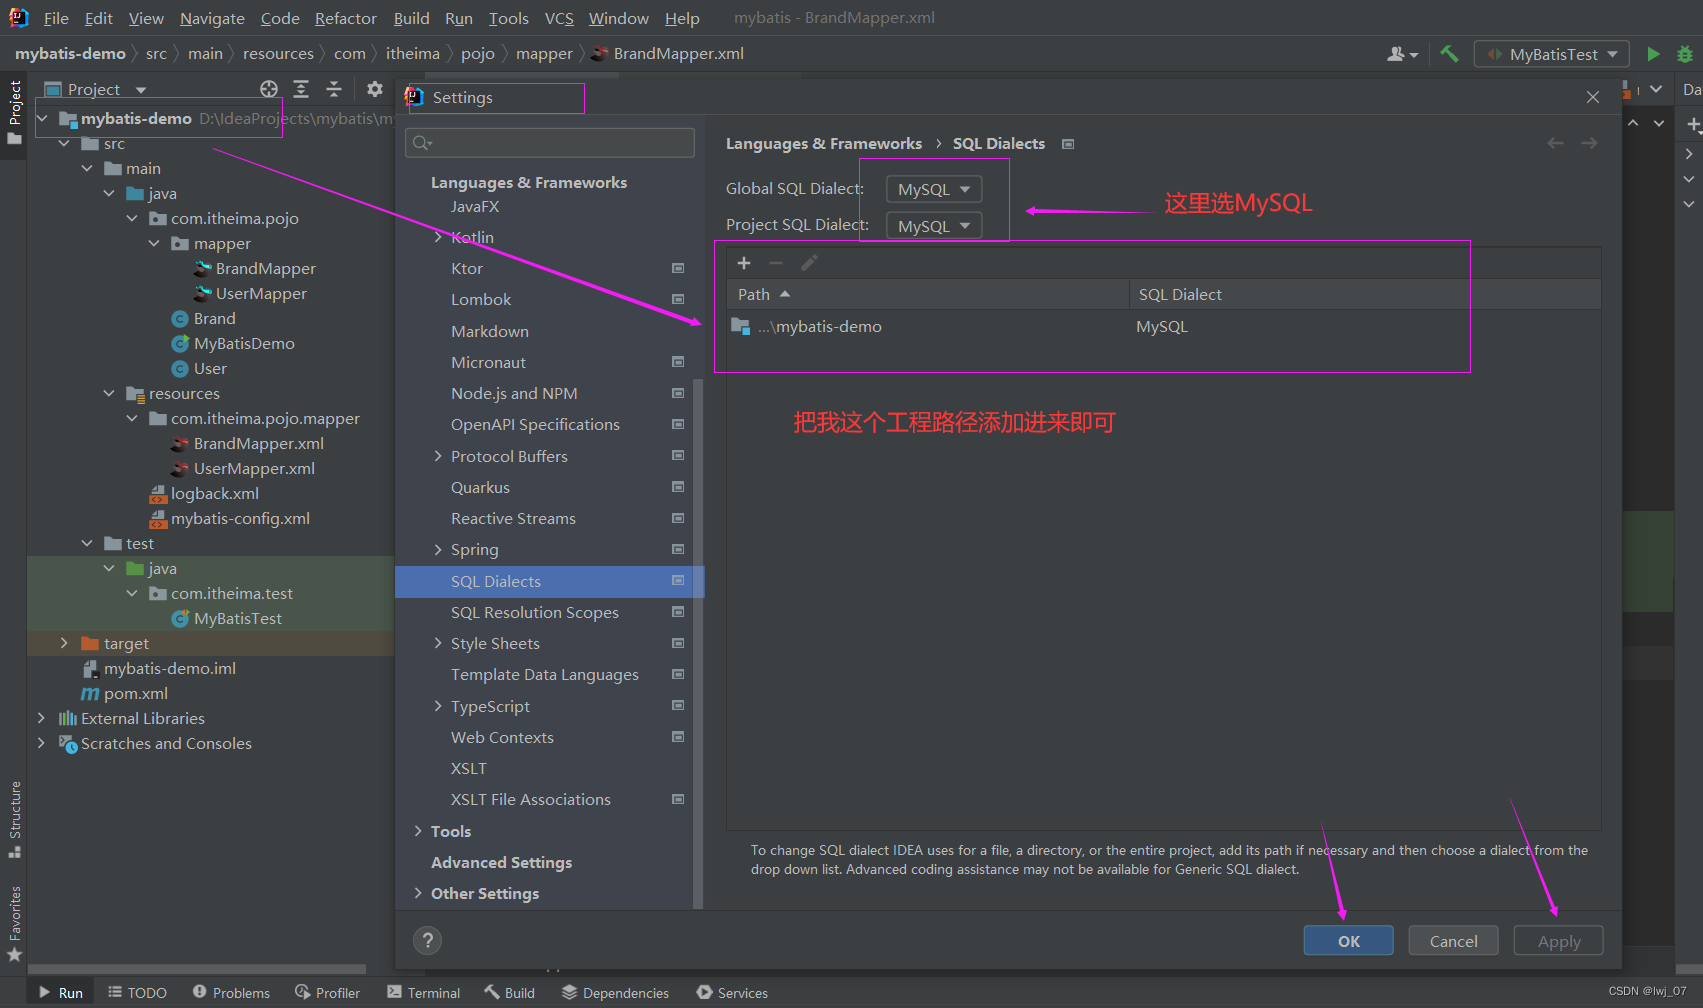Viewport: 1703px width, 1008px height.
Task: Select MyBatisDemo class in tree
Action: (233, 343)
